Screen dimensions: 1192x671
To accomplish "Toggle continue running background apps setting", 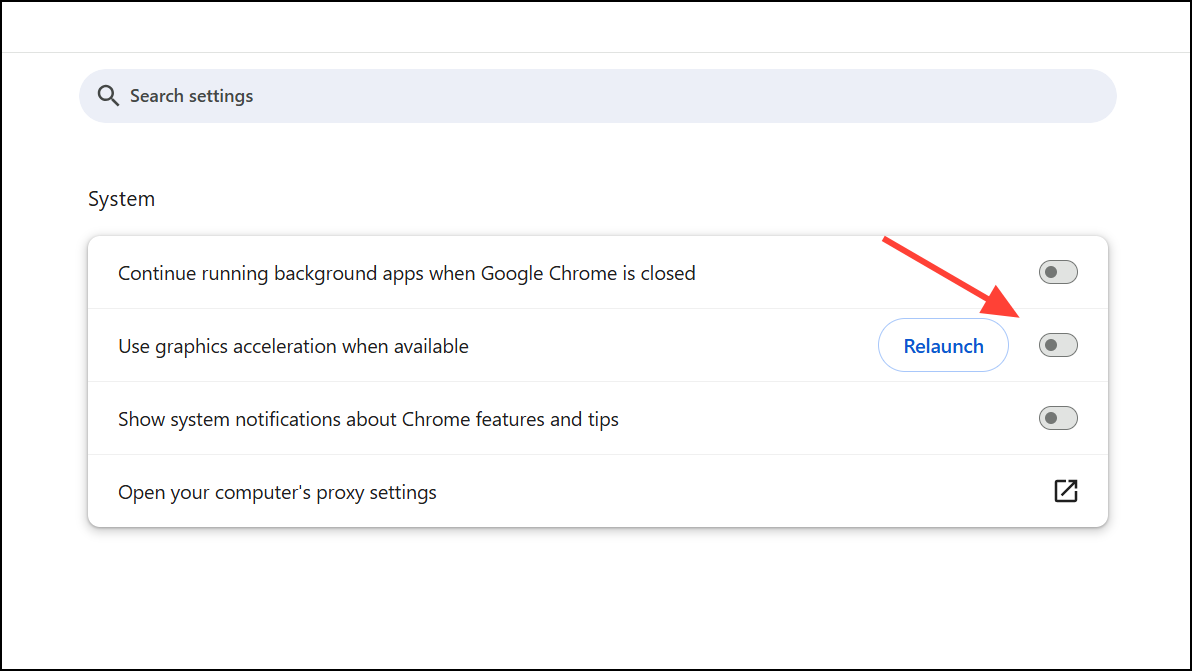I will pyautogui.click(x=1057, y=271).
